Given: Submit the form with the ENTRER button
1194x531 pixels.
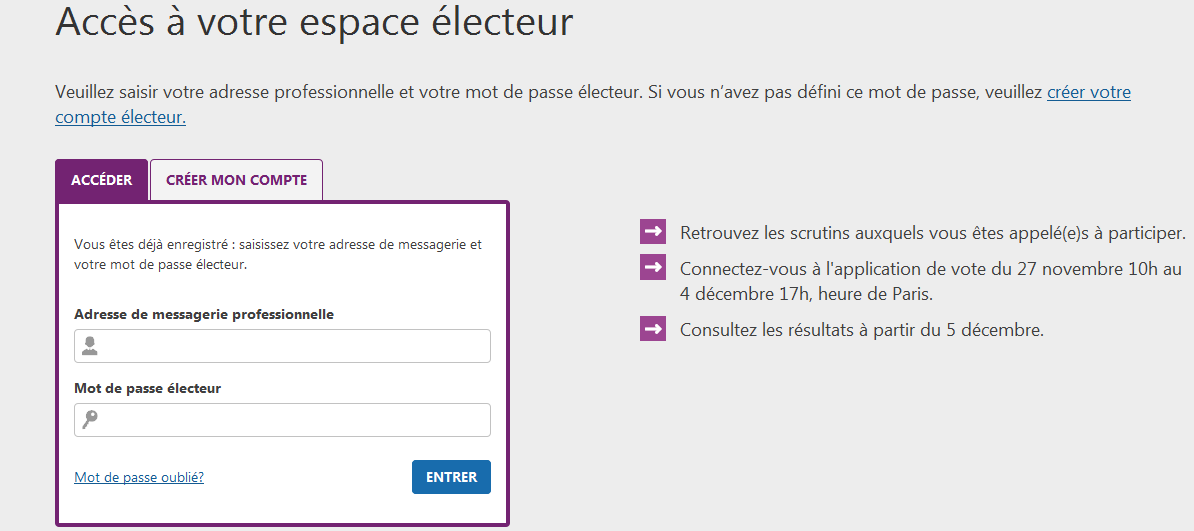Looking at the screenshot, I should [x=452, y=477].
